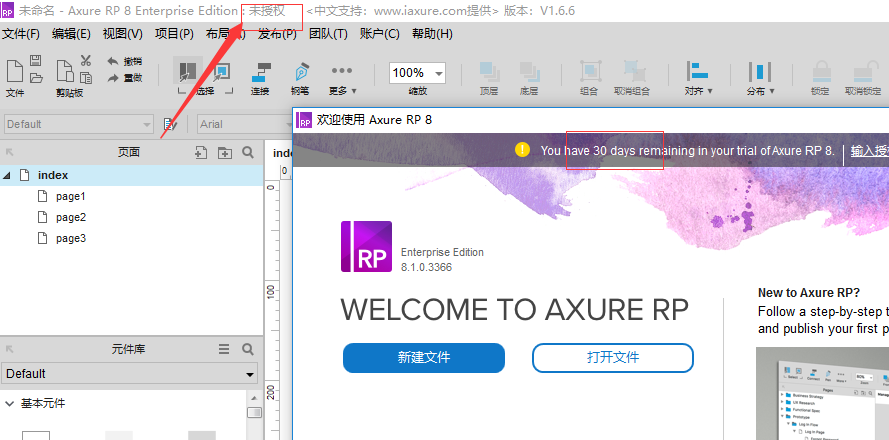889x440 pixels.
Task: Select the 钢笔 pen tool
Action: click(300, 78)
